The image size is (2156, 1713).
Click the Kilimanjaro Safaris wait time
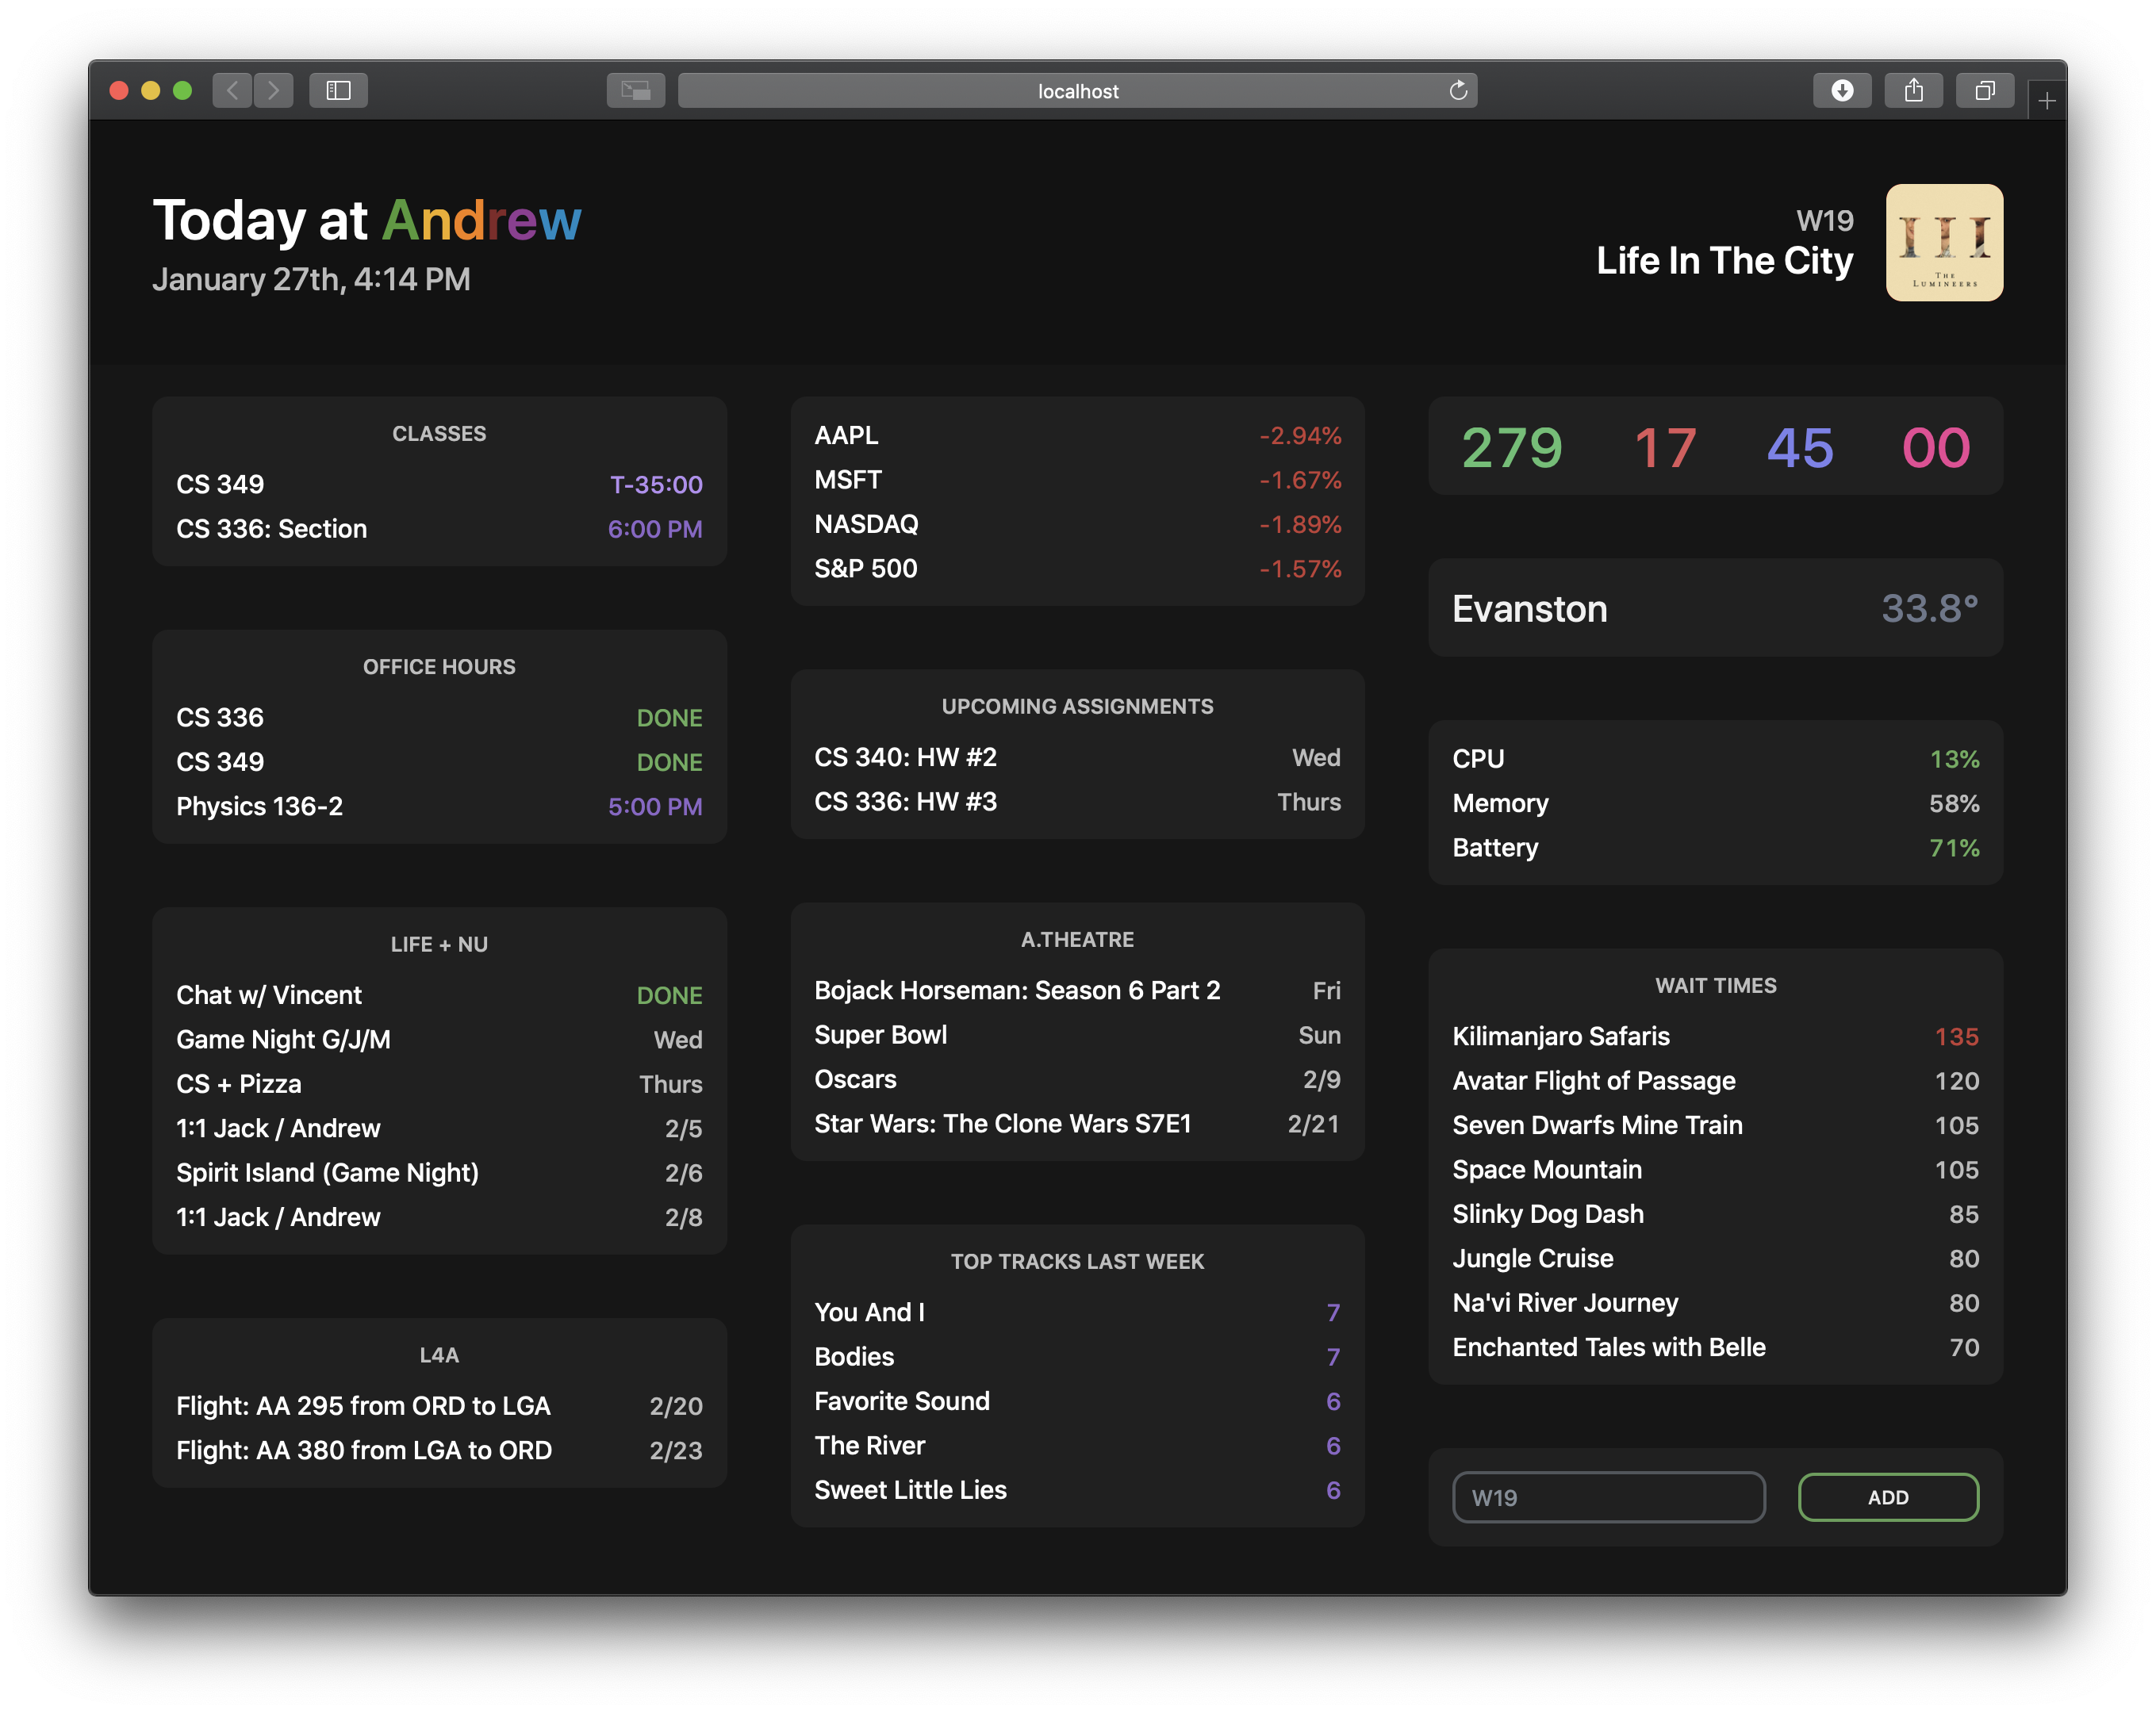tap(1714, 1036)
